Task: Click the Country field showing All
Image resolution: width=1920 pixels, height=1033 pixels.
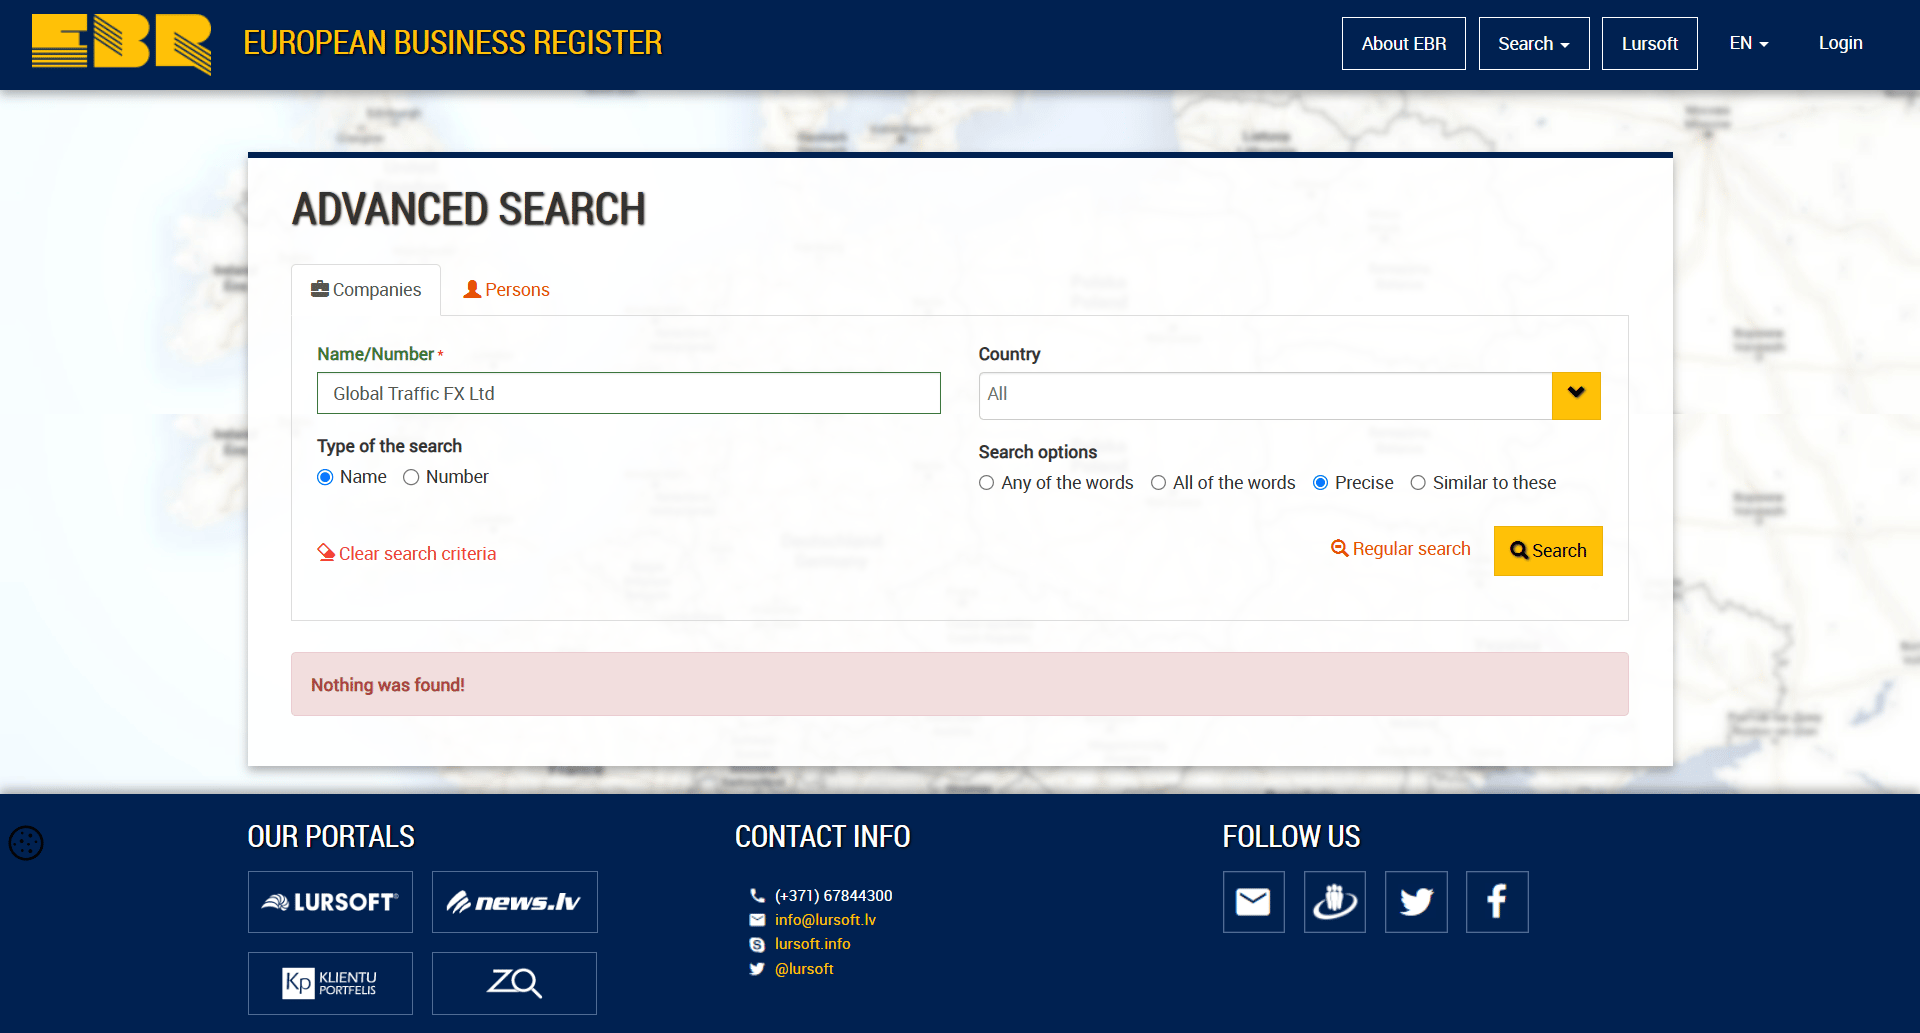Action: pyautogui.click(x=1265, y=396)
